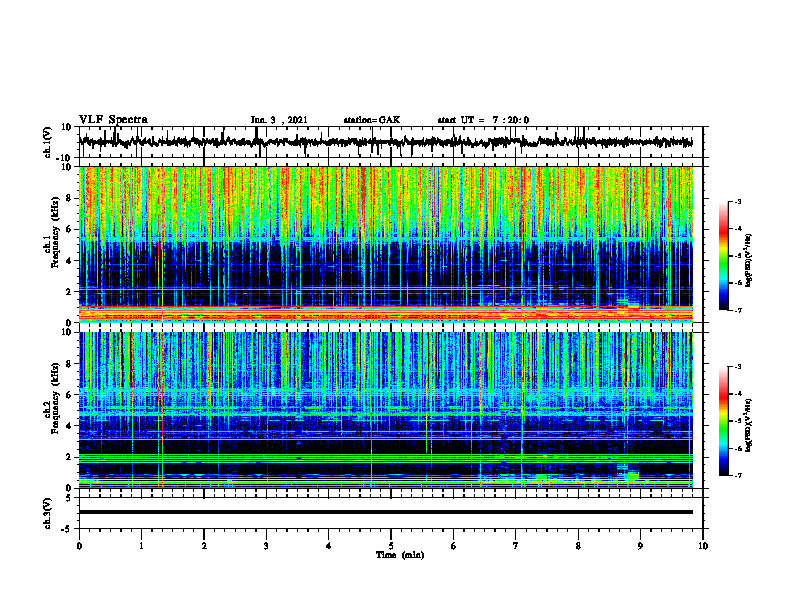Click the ch.1 voltage waveform trace
This screenshot has height=612, width=792.
(x=385, y=142)
